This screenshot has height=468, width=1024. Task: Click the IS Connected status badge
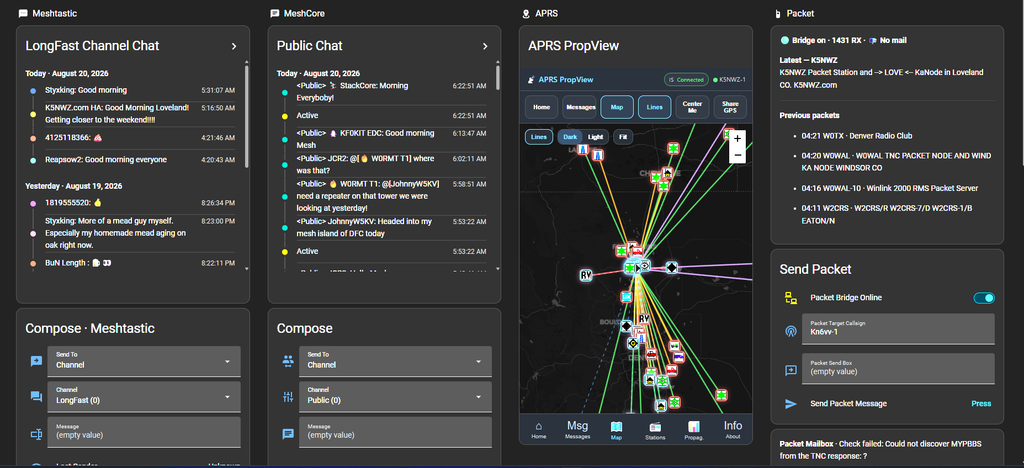686,80
